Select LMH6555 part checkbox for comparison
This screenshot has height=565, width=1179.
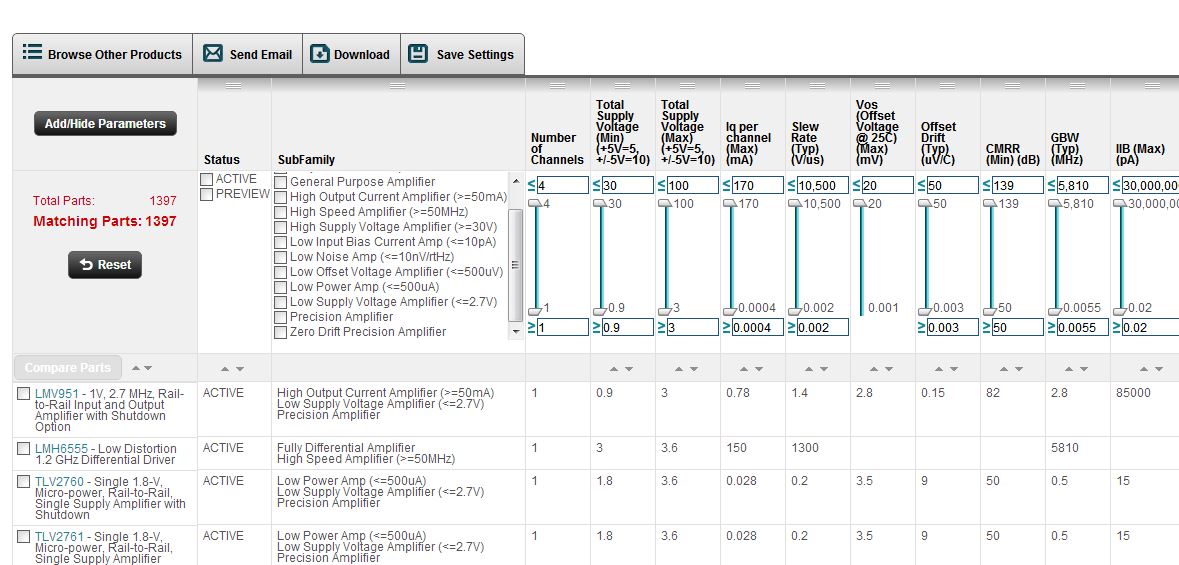pos(23,448)
